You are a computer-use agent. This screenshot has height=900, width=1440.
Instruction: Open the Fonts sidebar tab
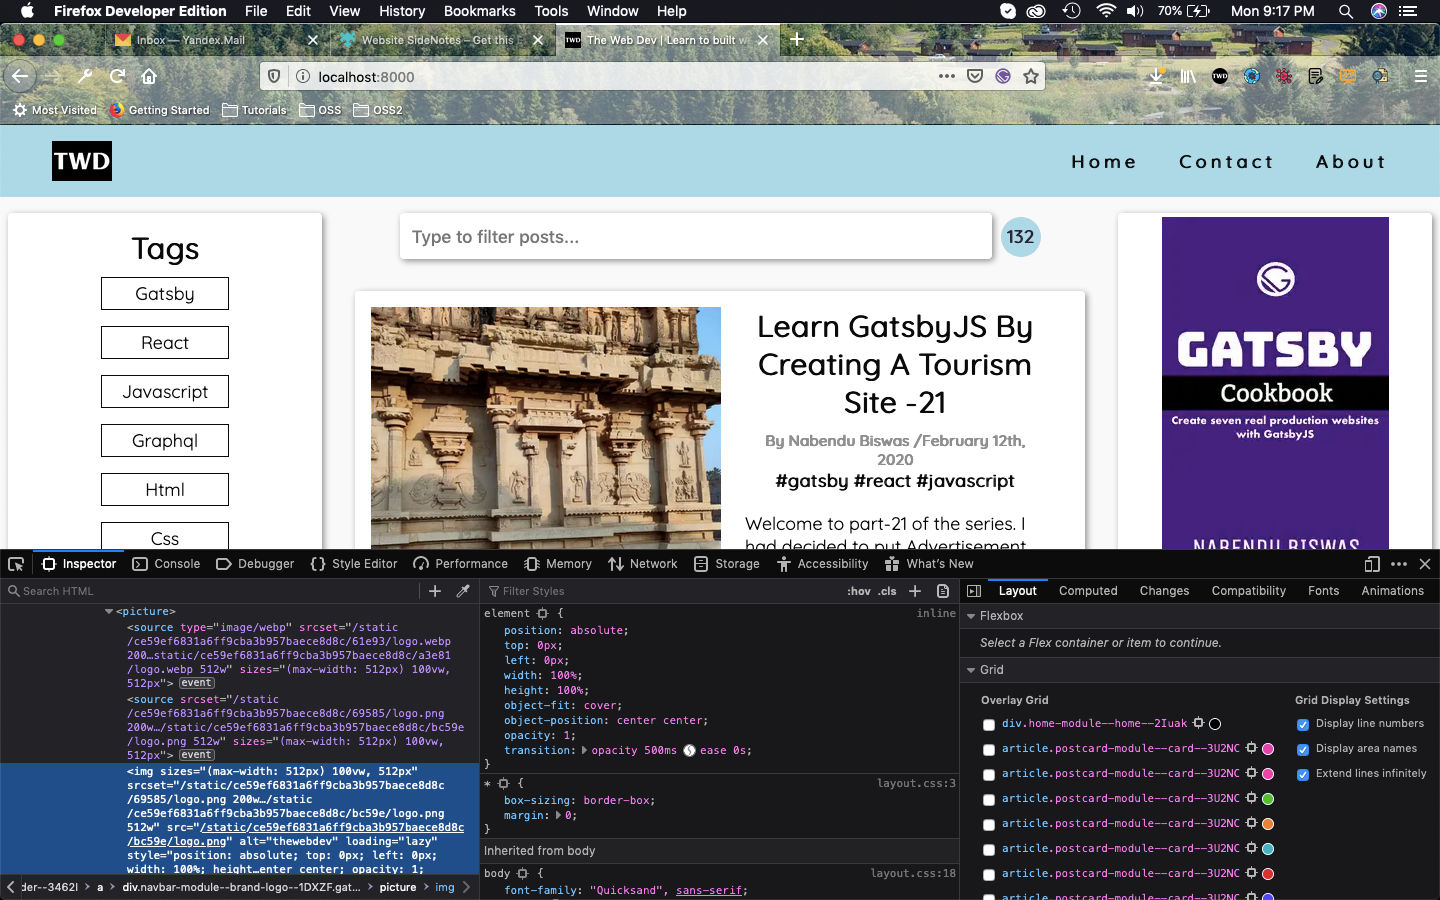pyautogui.click(x=1323, y=591)
